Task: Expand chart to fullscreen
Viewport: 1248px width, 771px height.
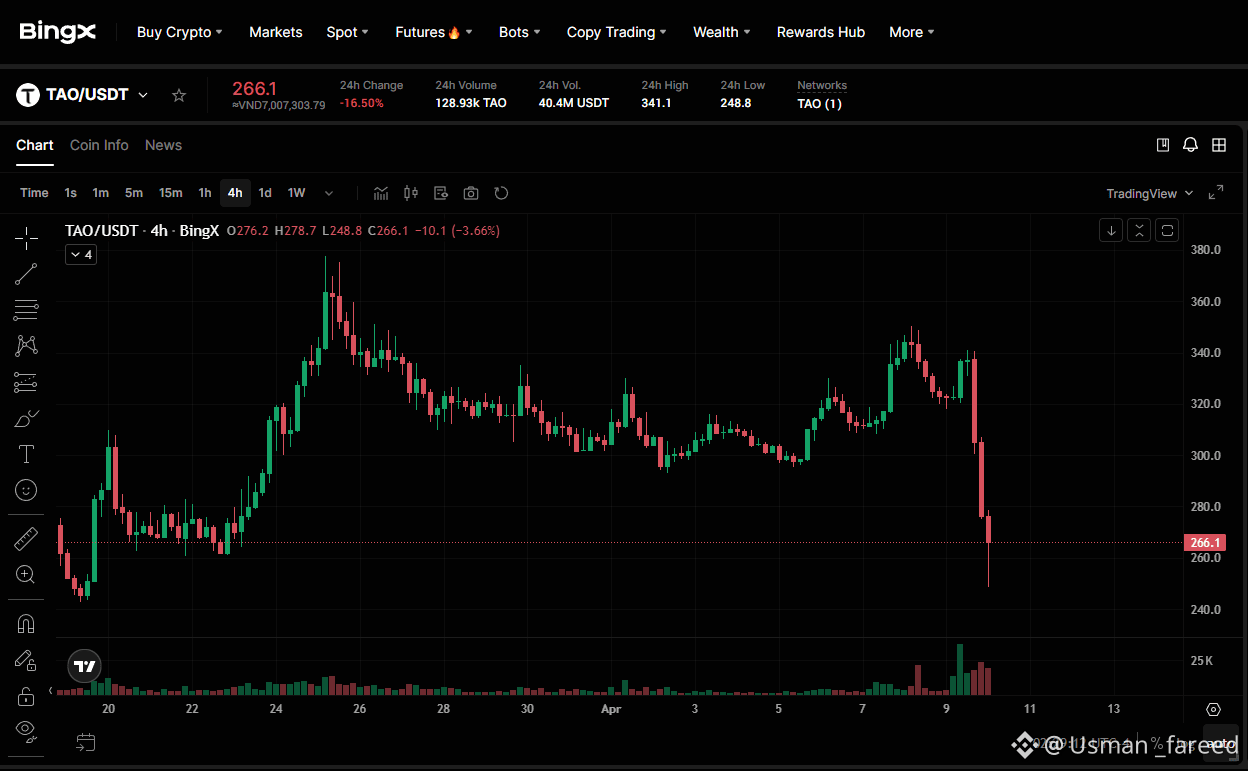Action: point(1216,193)
